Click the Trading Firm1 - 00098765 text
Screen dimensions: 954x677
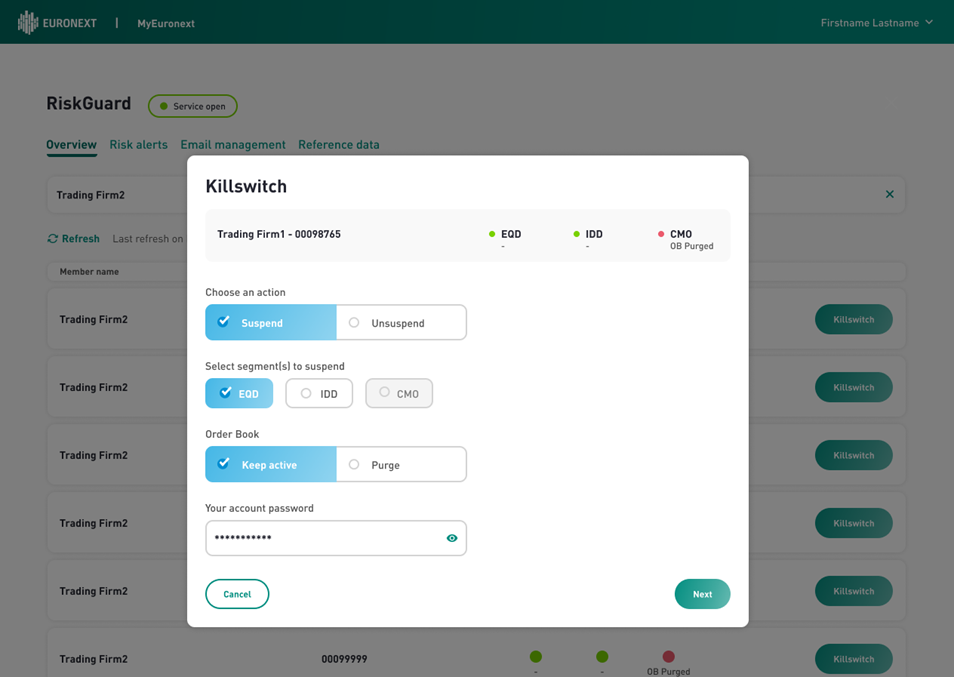point(279,234)
